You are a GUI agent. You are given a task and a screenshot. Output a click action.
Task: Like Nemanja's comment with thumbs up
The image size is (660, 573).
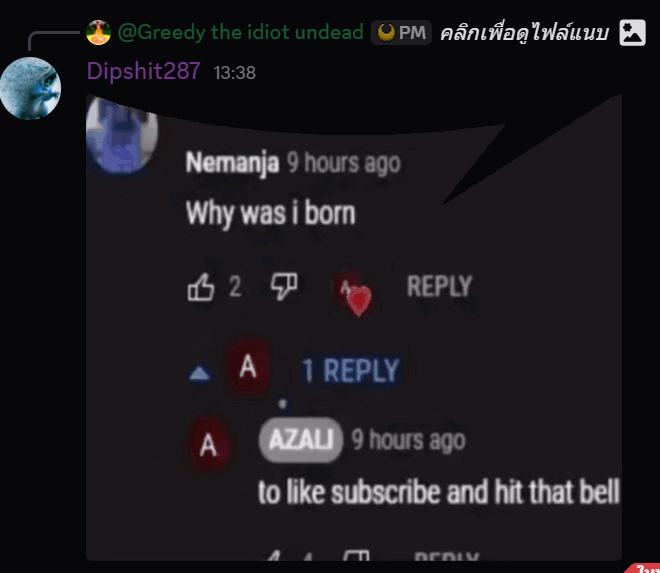(202, 288)
